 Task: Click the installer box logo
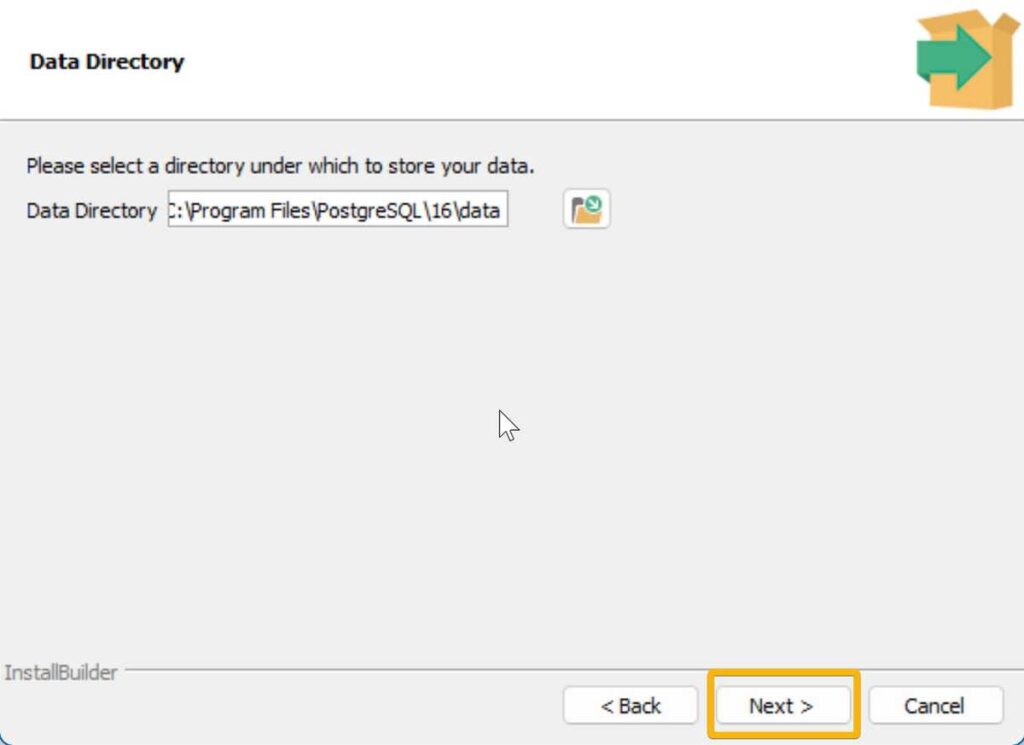tap(968, 59)
